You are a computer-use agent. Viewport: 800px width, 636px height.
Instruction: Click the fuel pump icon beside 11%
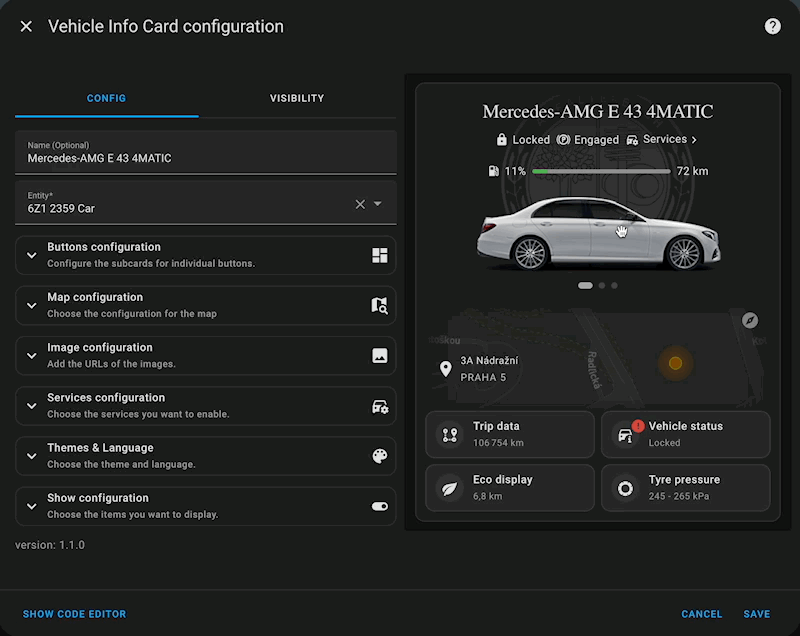pos(493,171)
